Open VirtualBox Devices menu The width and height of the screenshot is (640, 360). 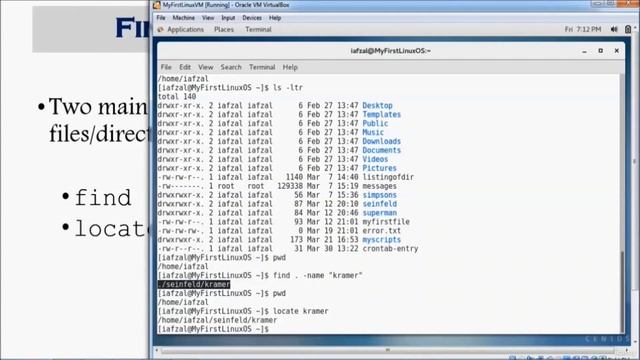click(x=252, y=18)
